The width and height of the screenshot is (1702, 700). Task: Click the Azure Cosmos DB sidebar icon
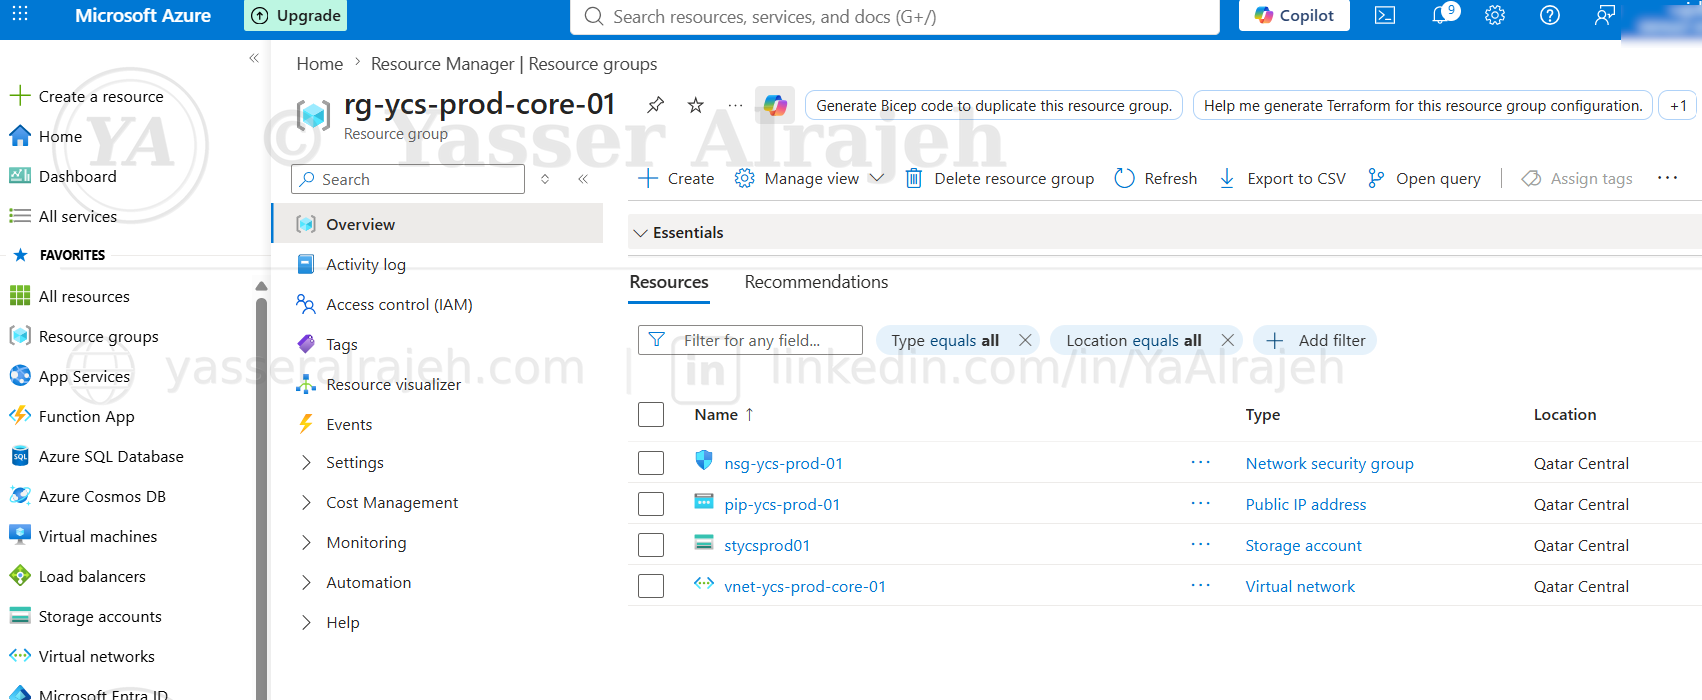[x=20, y=495]
